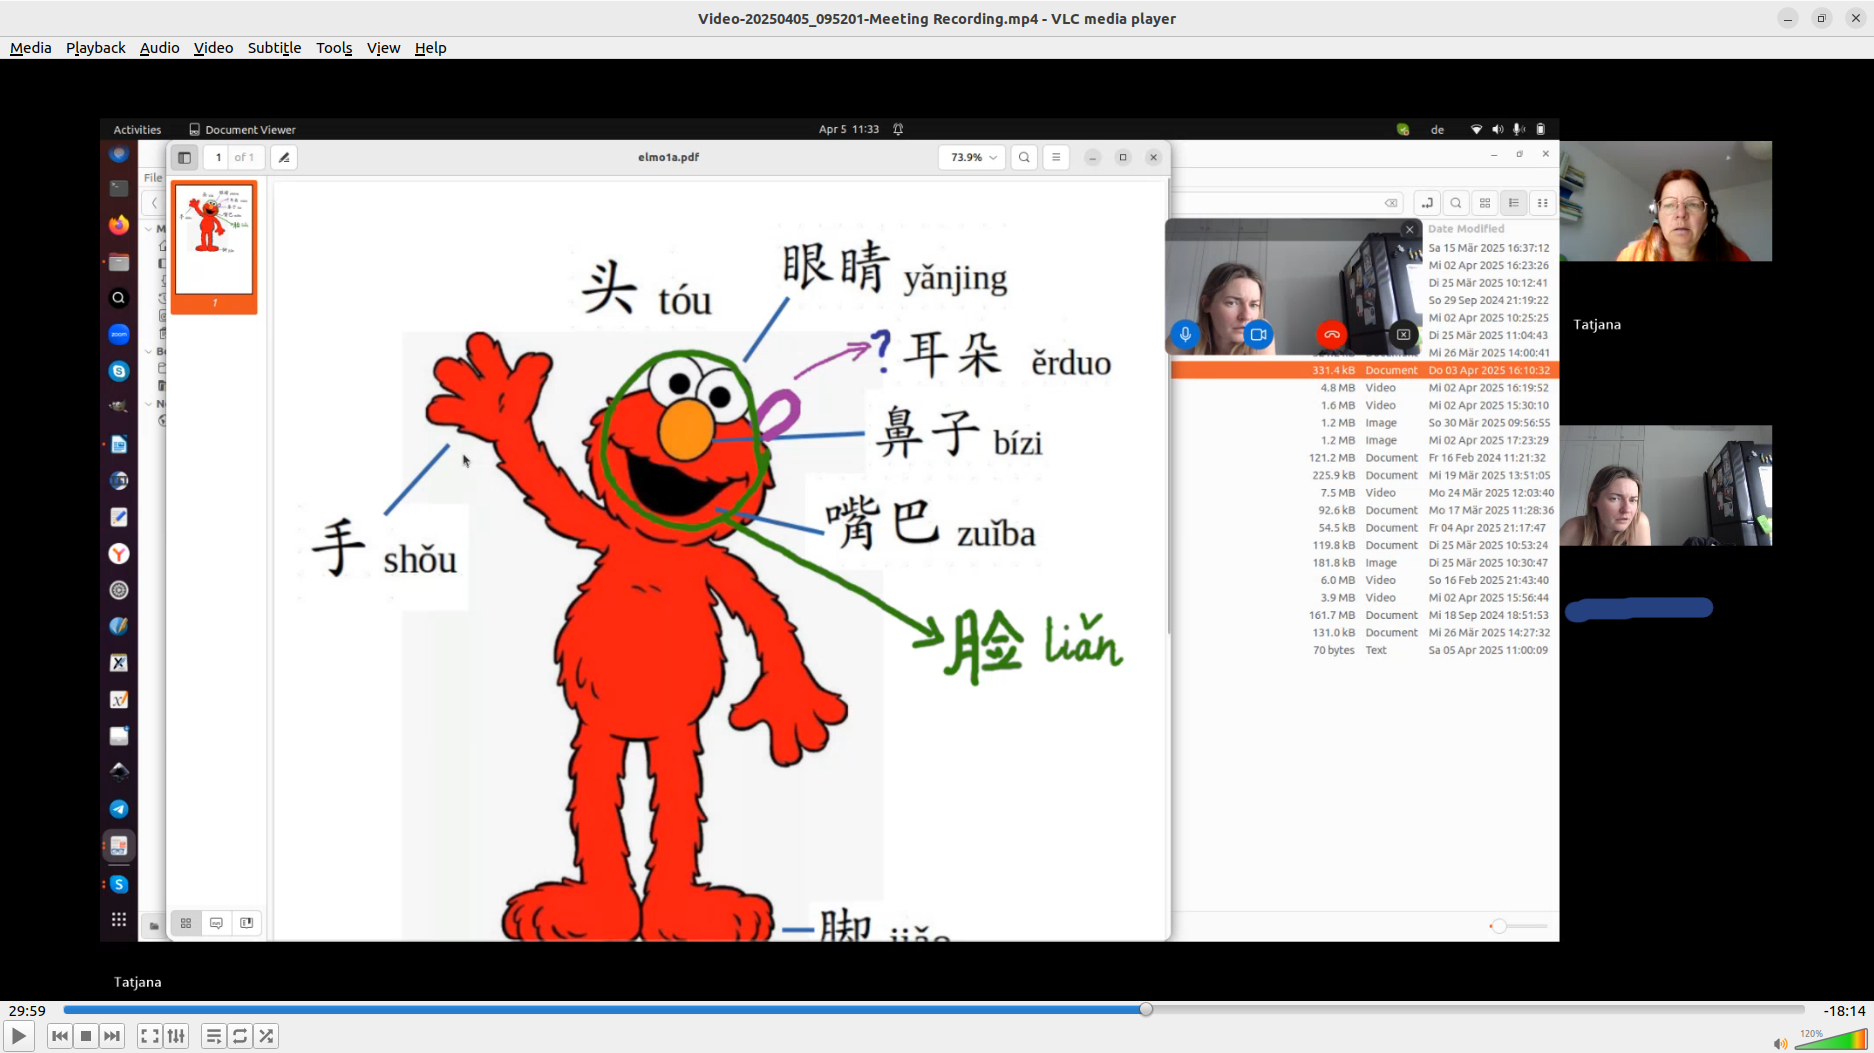Click the Help menu

click(x=430, y=48)
